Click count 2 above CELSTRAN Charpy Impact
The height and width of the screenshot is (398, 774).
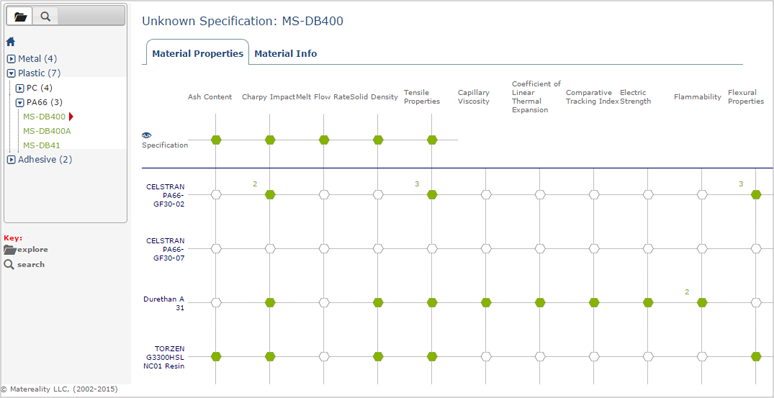tap(255, 184)
